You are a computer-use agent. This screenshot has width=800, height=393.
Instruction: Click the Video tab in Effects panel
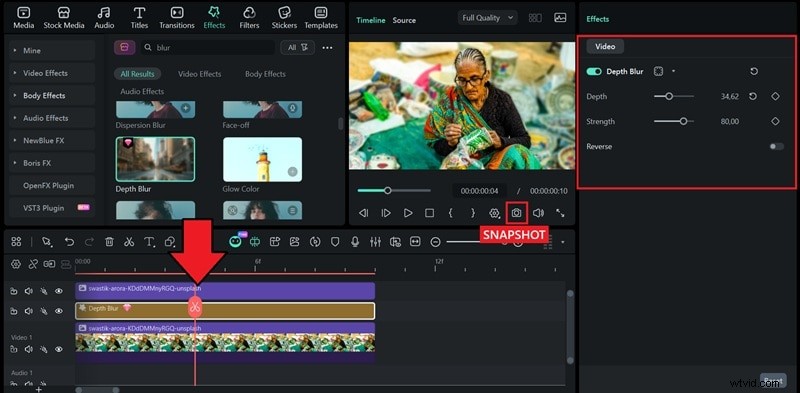click(605, 46)
